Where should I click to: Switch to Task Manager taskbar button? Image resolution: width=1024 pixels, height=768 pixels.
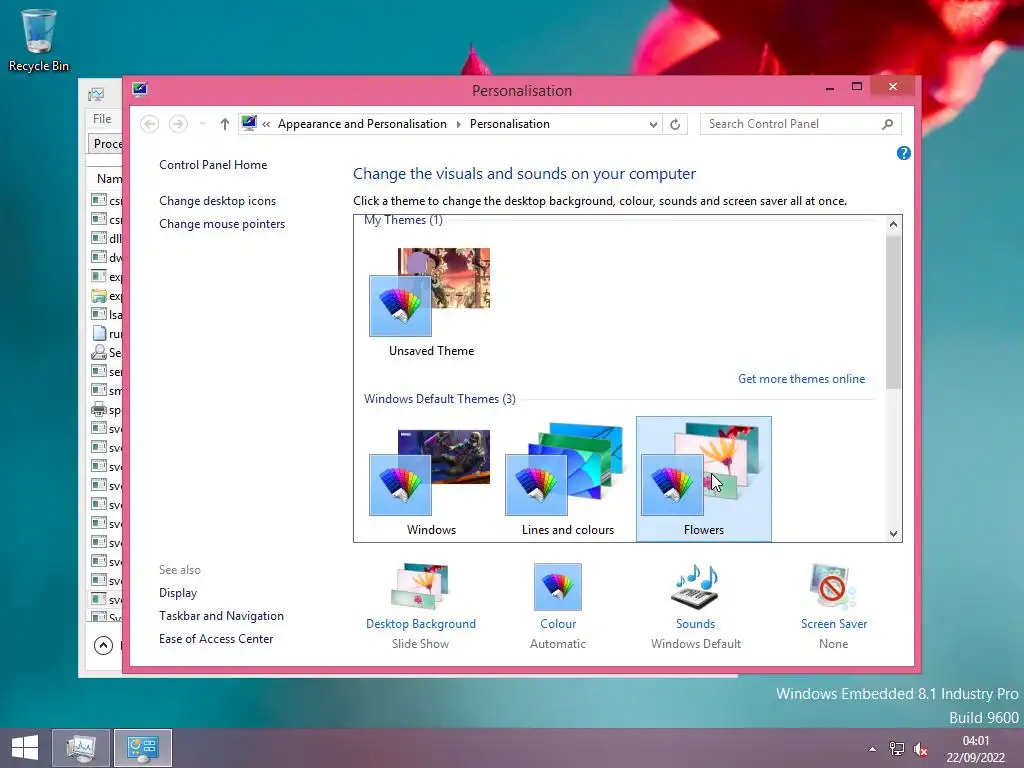[81, 748]
